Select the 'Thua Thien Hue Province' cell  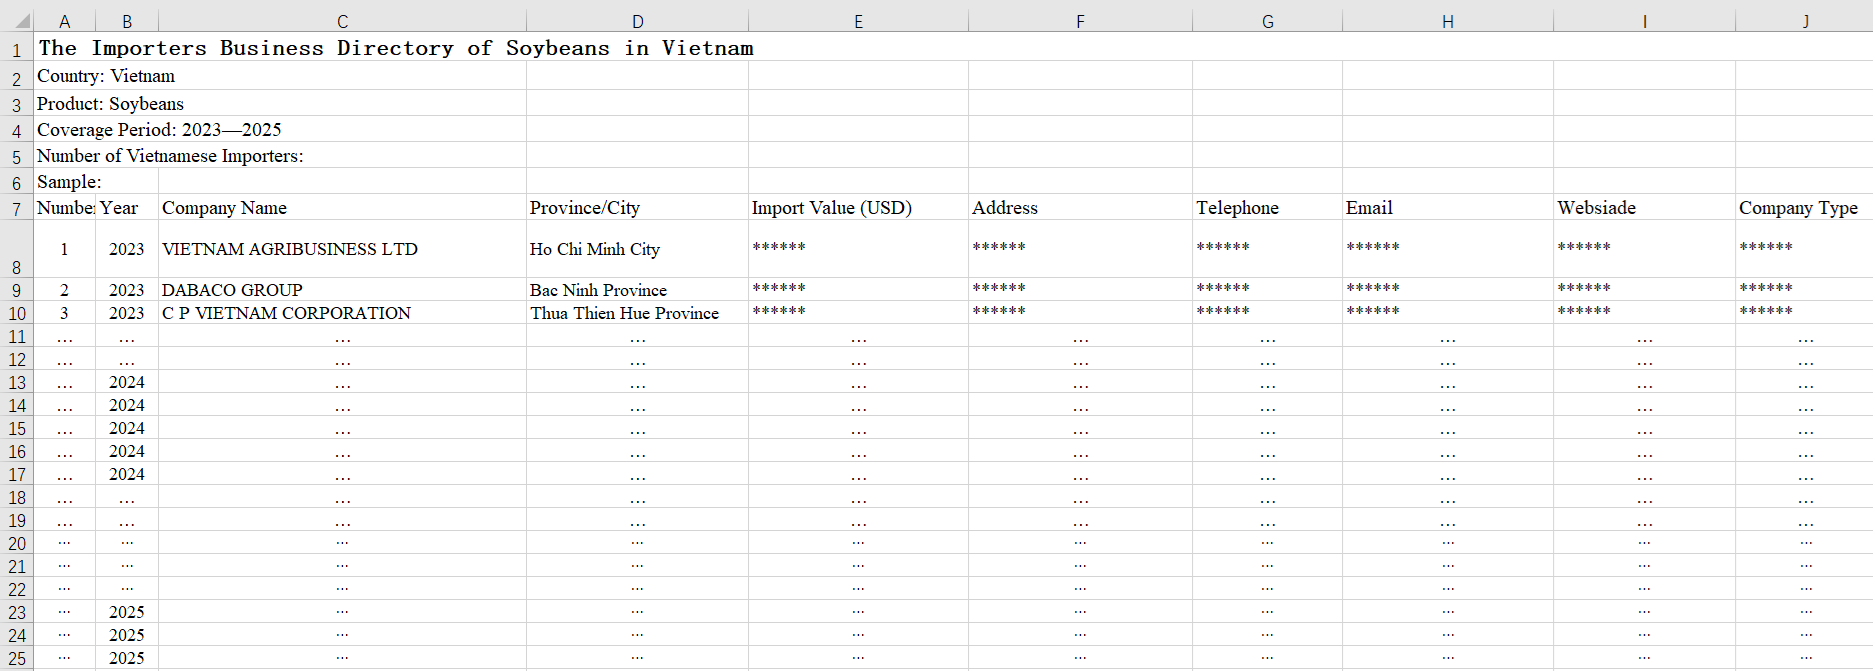coord(624,313)
